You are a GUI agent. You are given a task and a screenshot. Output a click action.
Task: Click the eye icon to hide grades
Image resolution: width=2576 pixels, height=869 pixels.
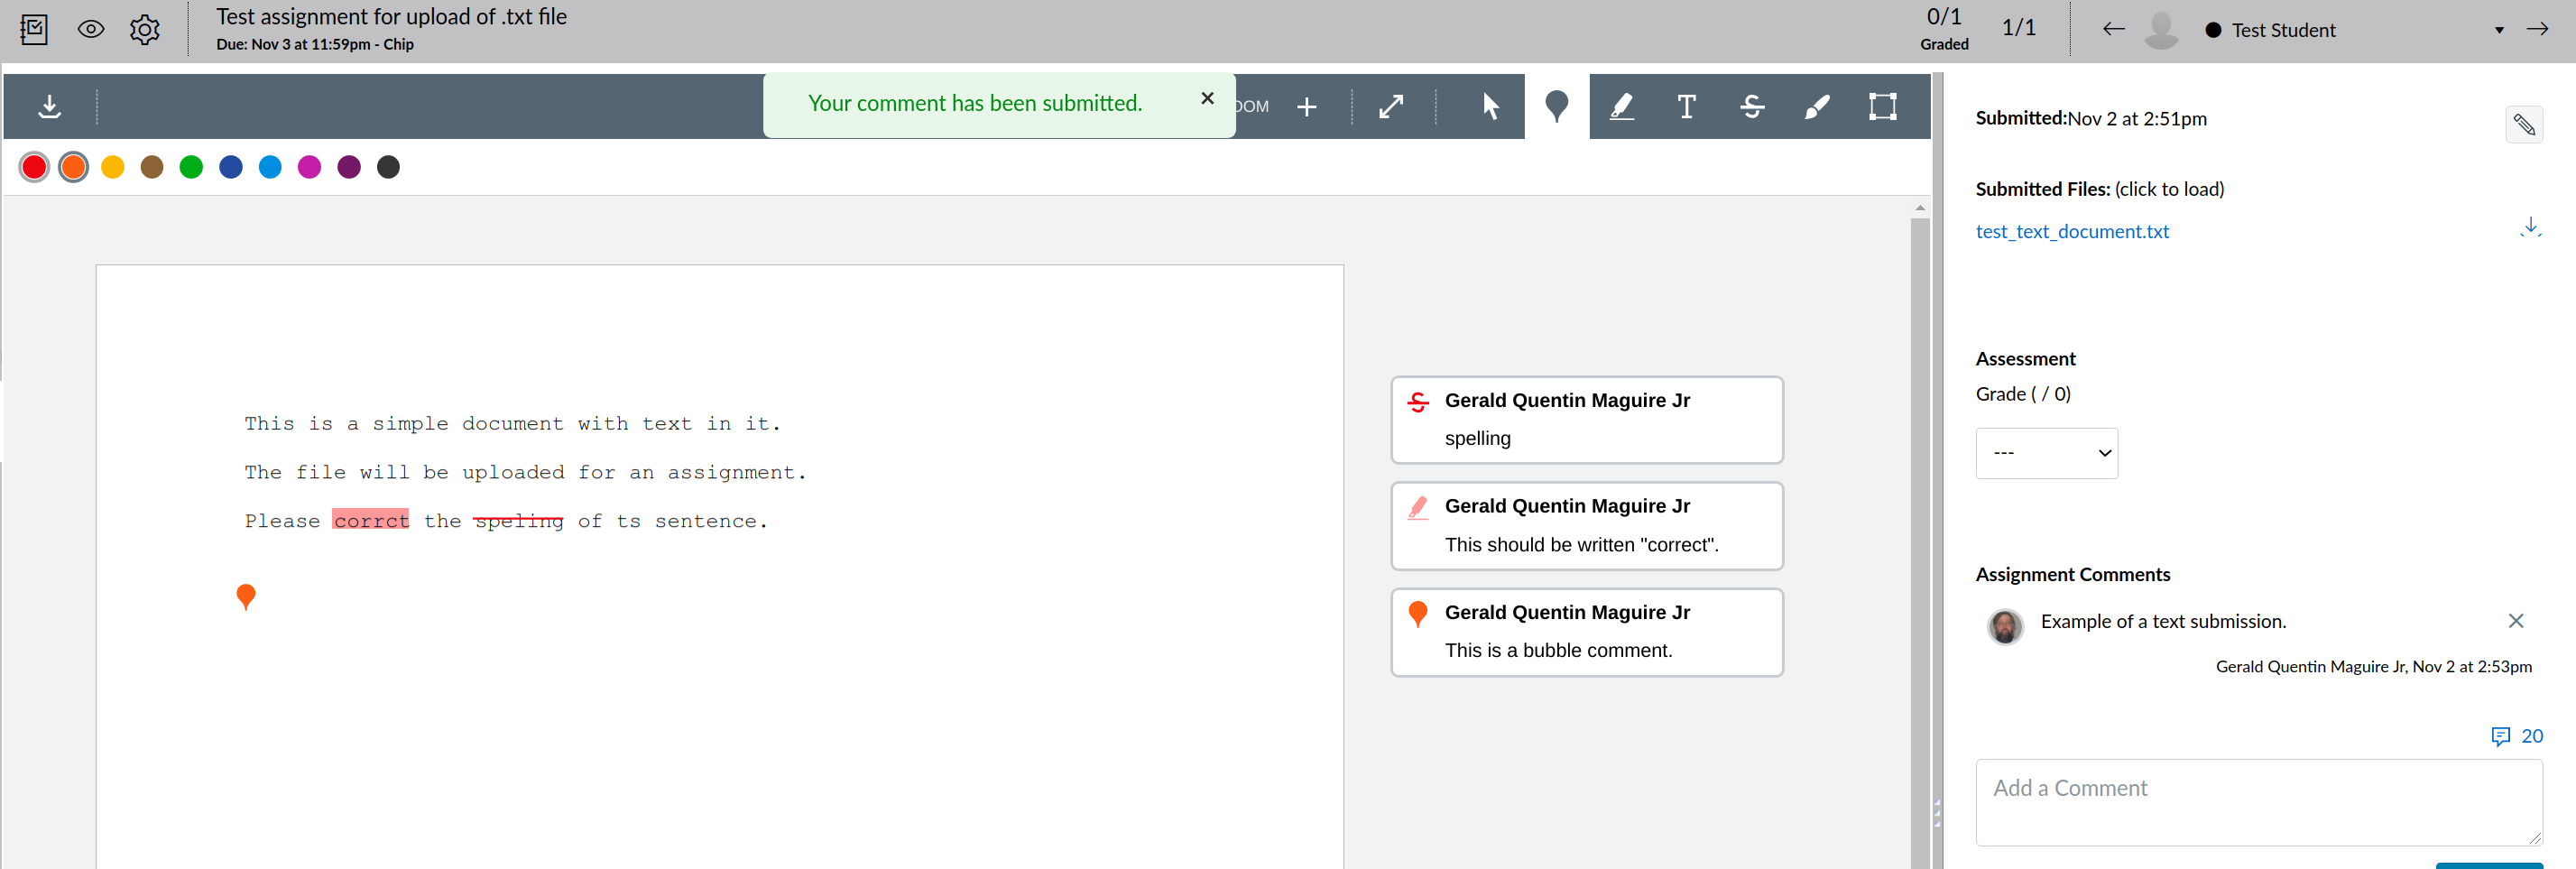pos(90,29)
